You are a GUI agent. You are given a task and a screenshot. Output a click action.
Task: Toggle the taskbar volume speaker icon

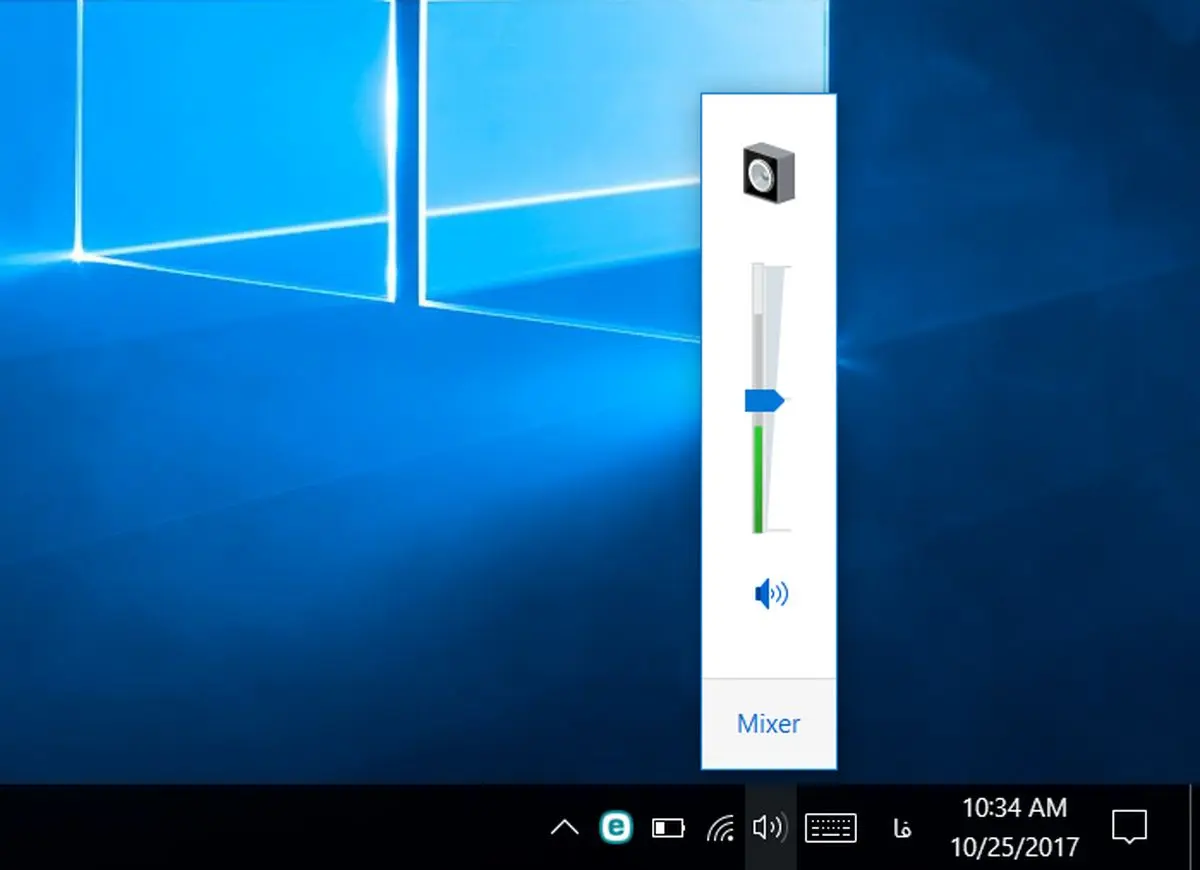770,827
